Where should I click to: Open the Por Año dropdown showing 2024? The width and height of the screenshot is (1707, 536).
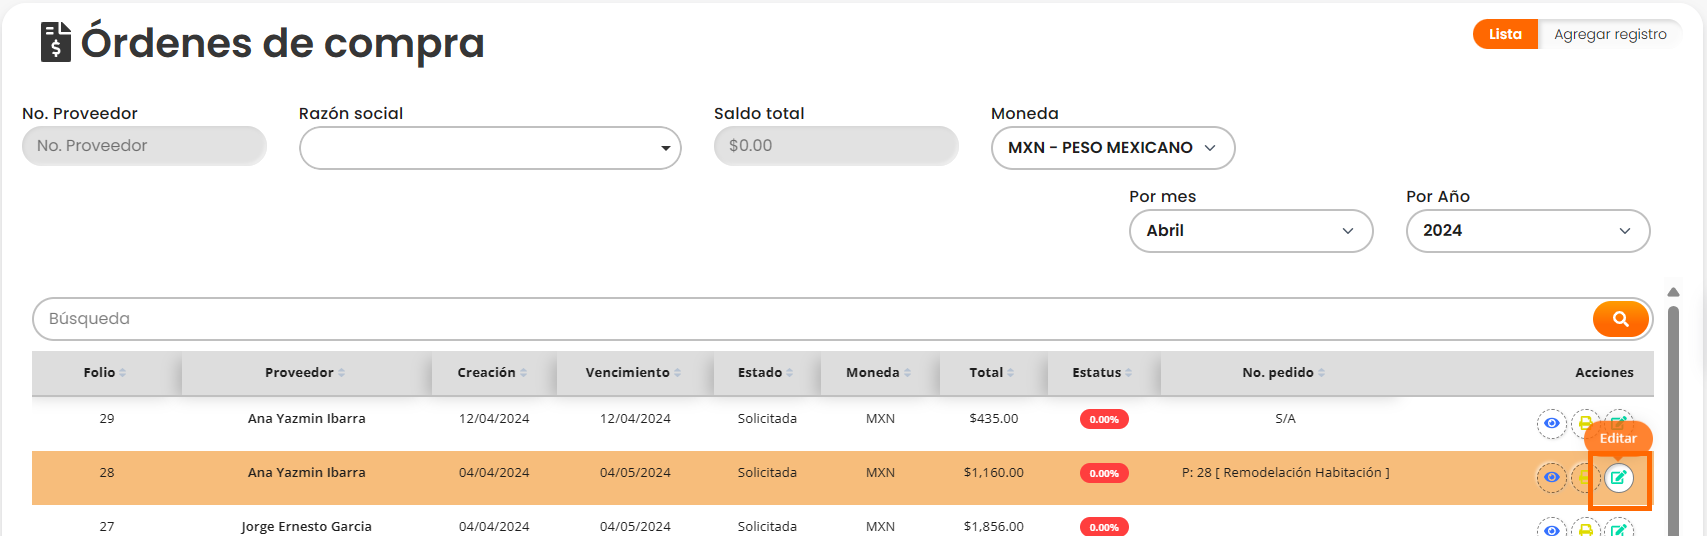coord(1527,231)
